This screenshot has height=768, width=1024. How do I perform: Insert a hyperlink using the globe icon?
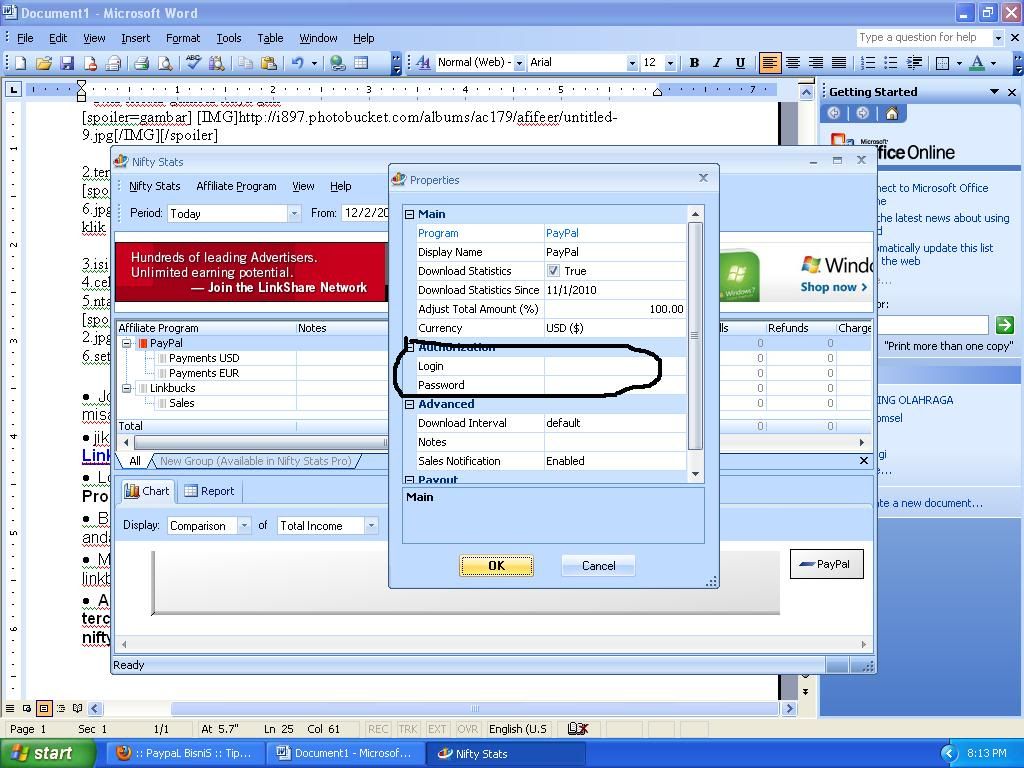(x=338, y=63)
